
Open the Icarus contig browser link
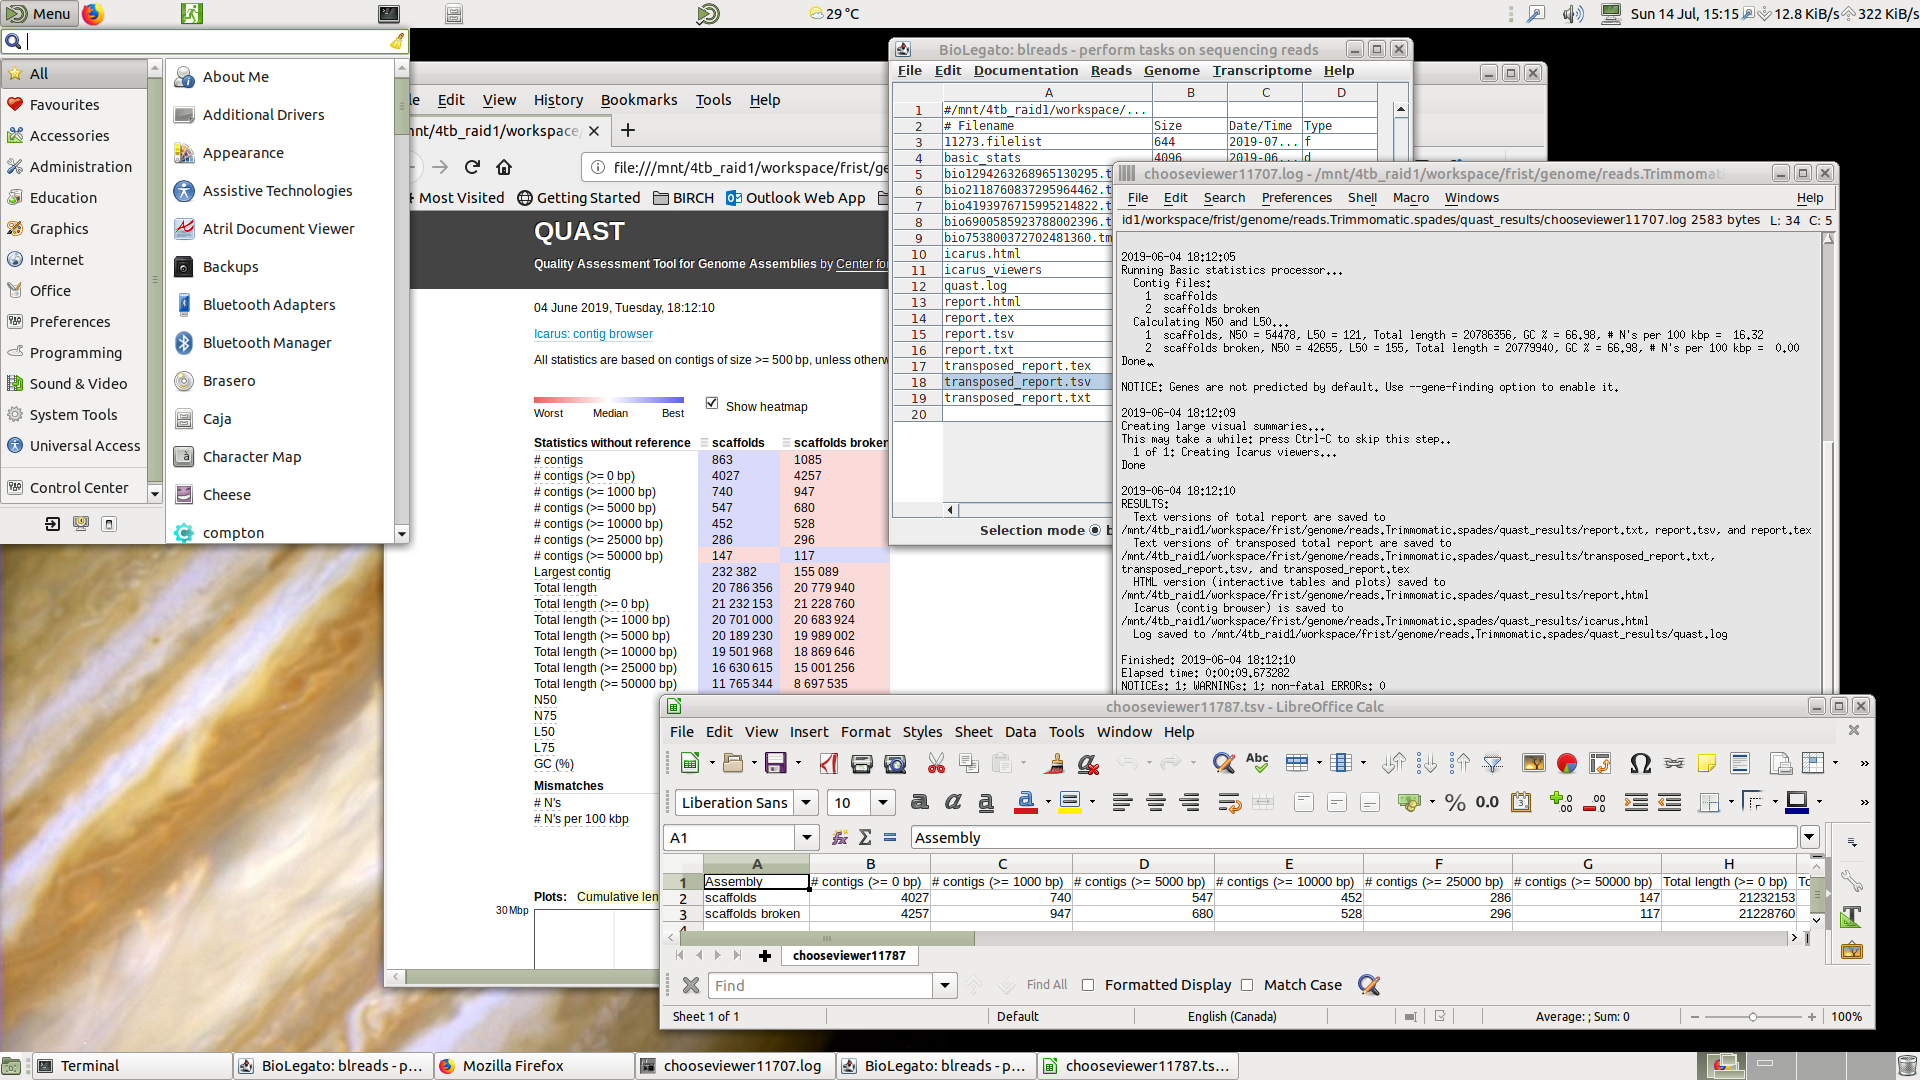click(x=593, y=334)
